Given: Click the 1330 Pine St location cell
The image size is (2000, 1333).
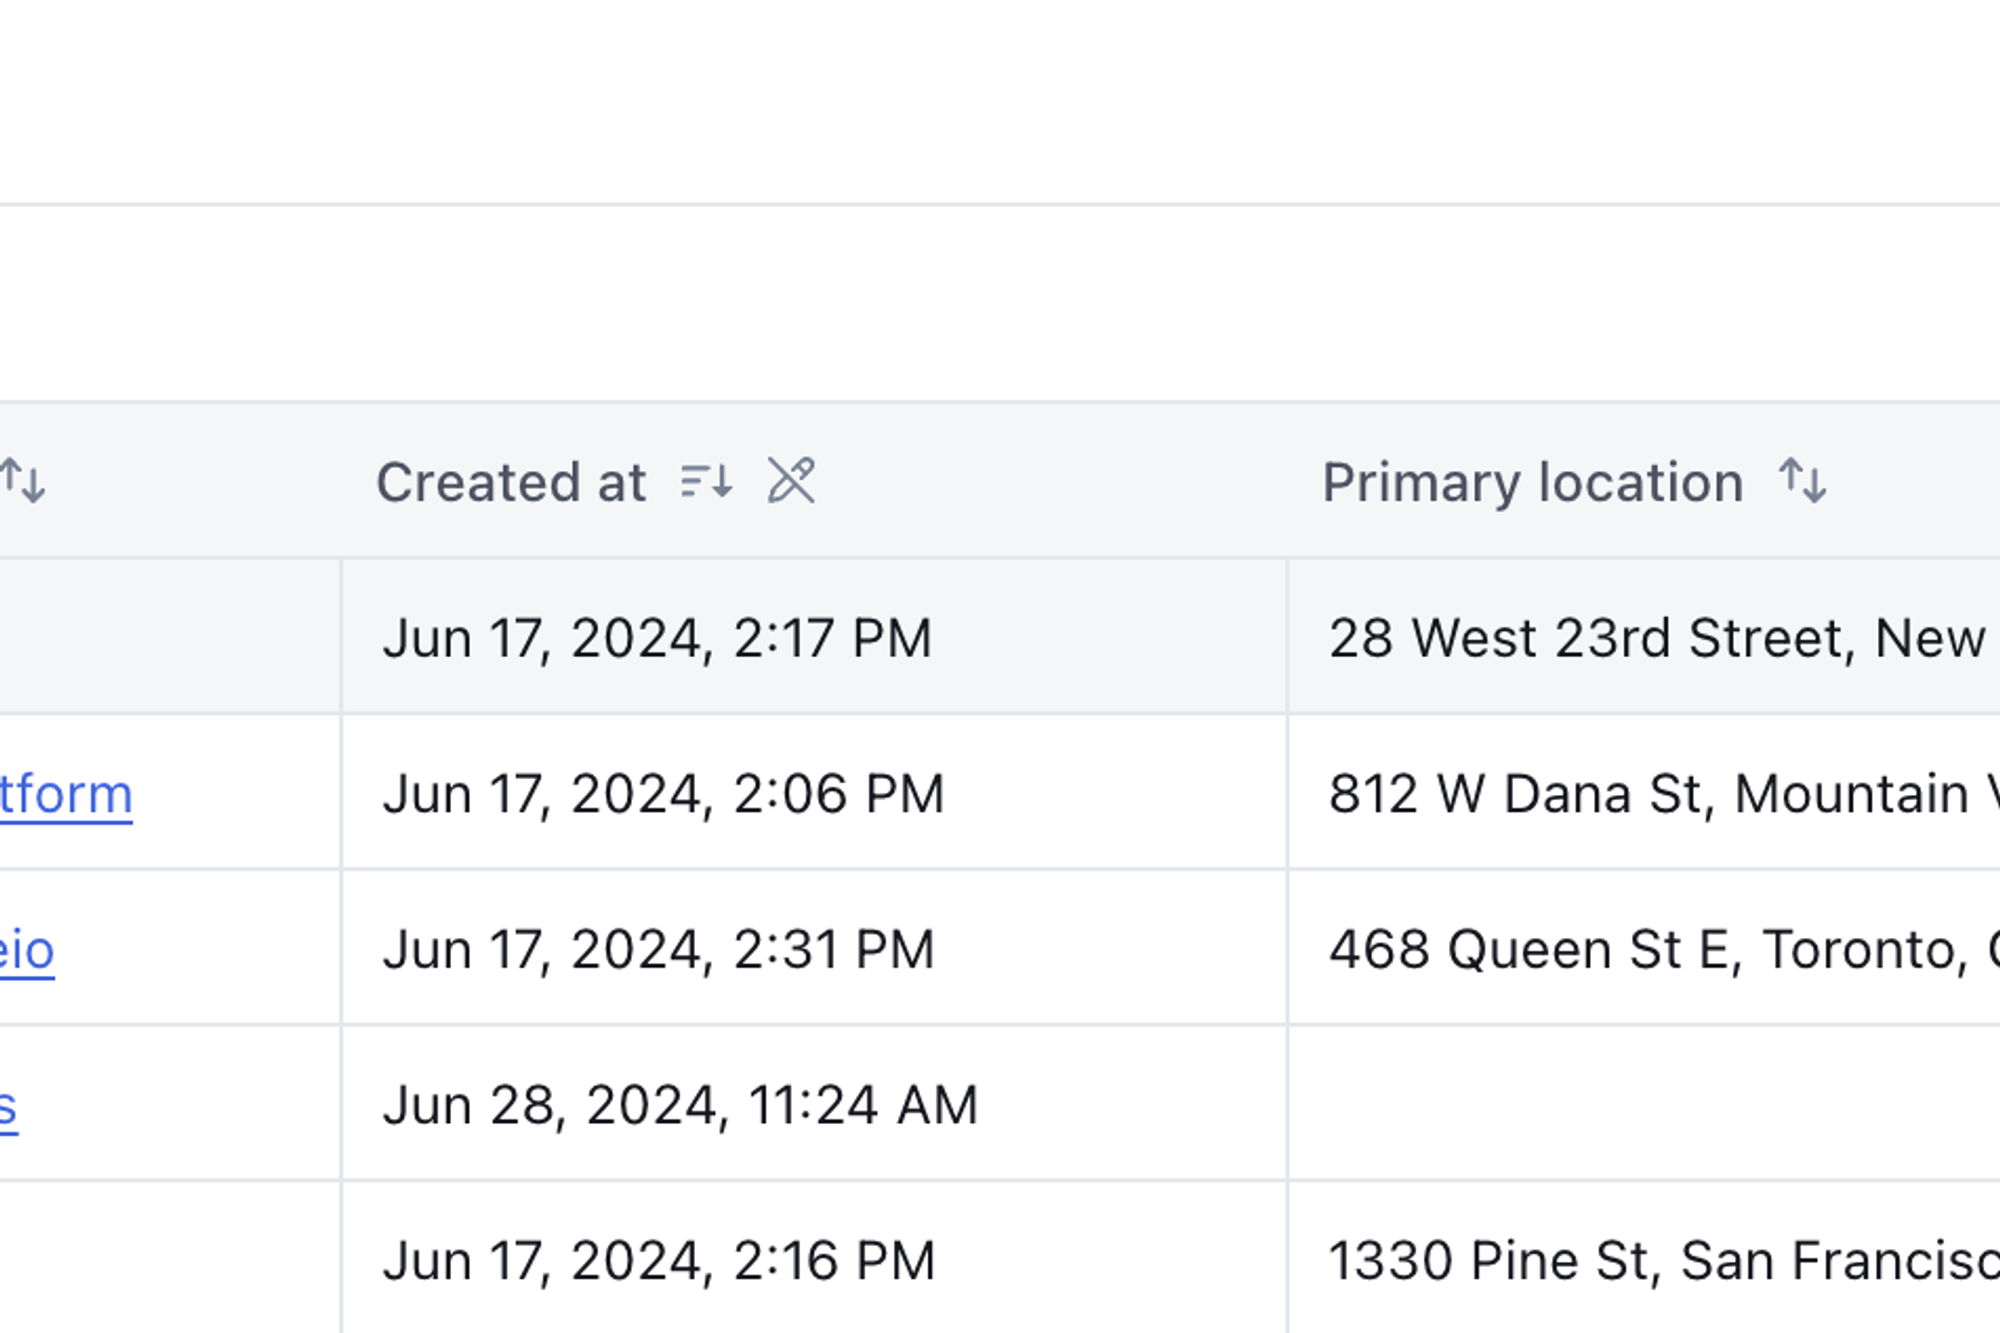Looking at the screenshot, I should coord(1645,1258).
